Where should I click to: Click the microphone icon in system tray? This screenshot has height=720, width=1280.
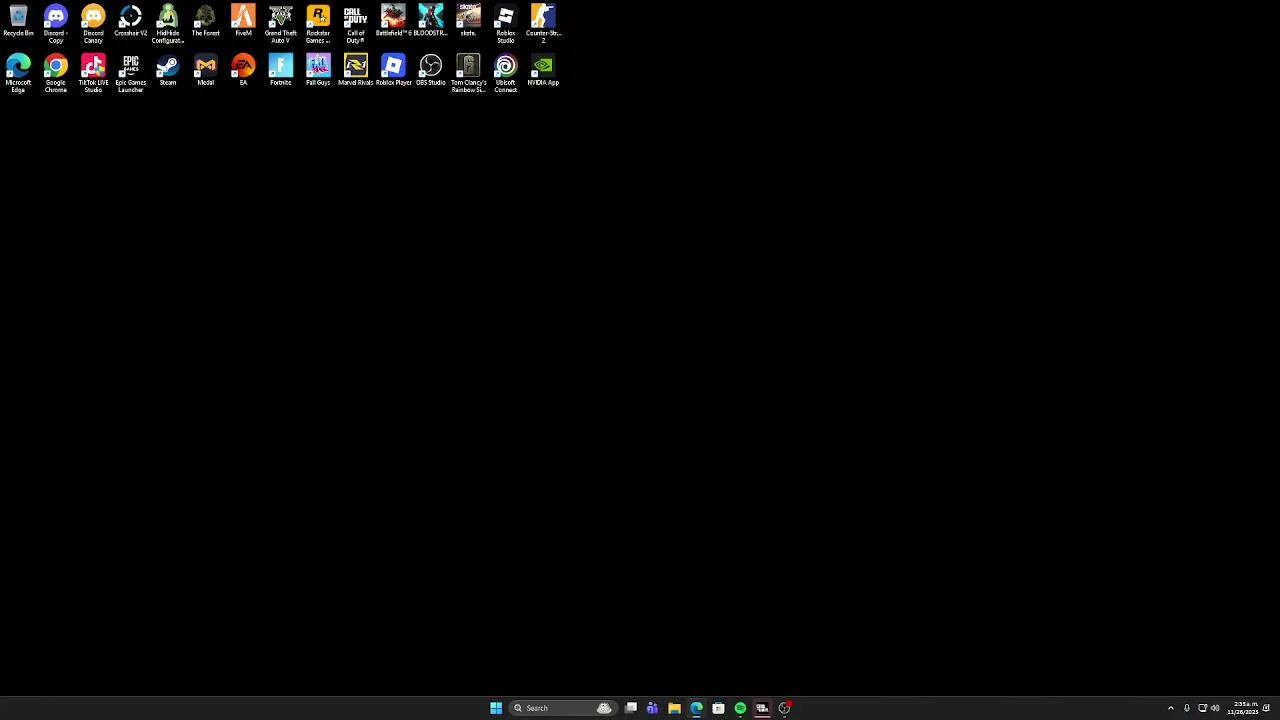pos(1187,708)
